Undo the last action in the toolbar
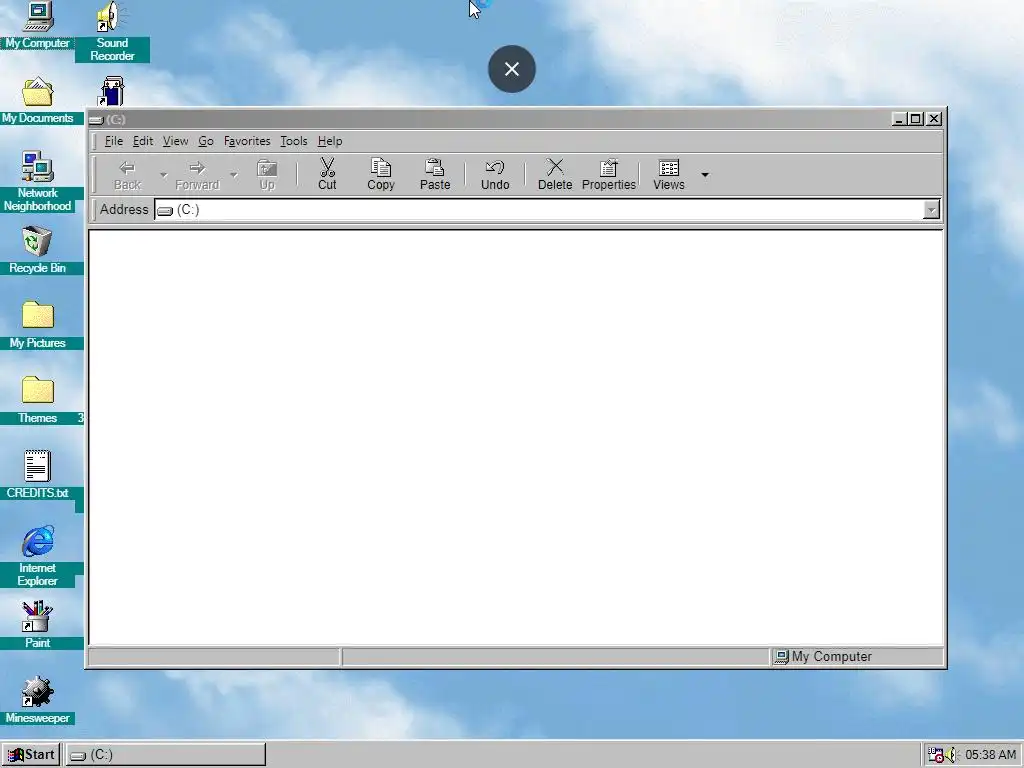 click(495, 175)
